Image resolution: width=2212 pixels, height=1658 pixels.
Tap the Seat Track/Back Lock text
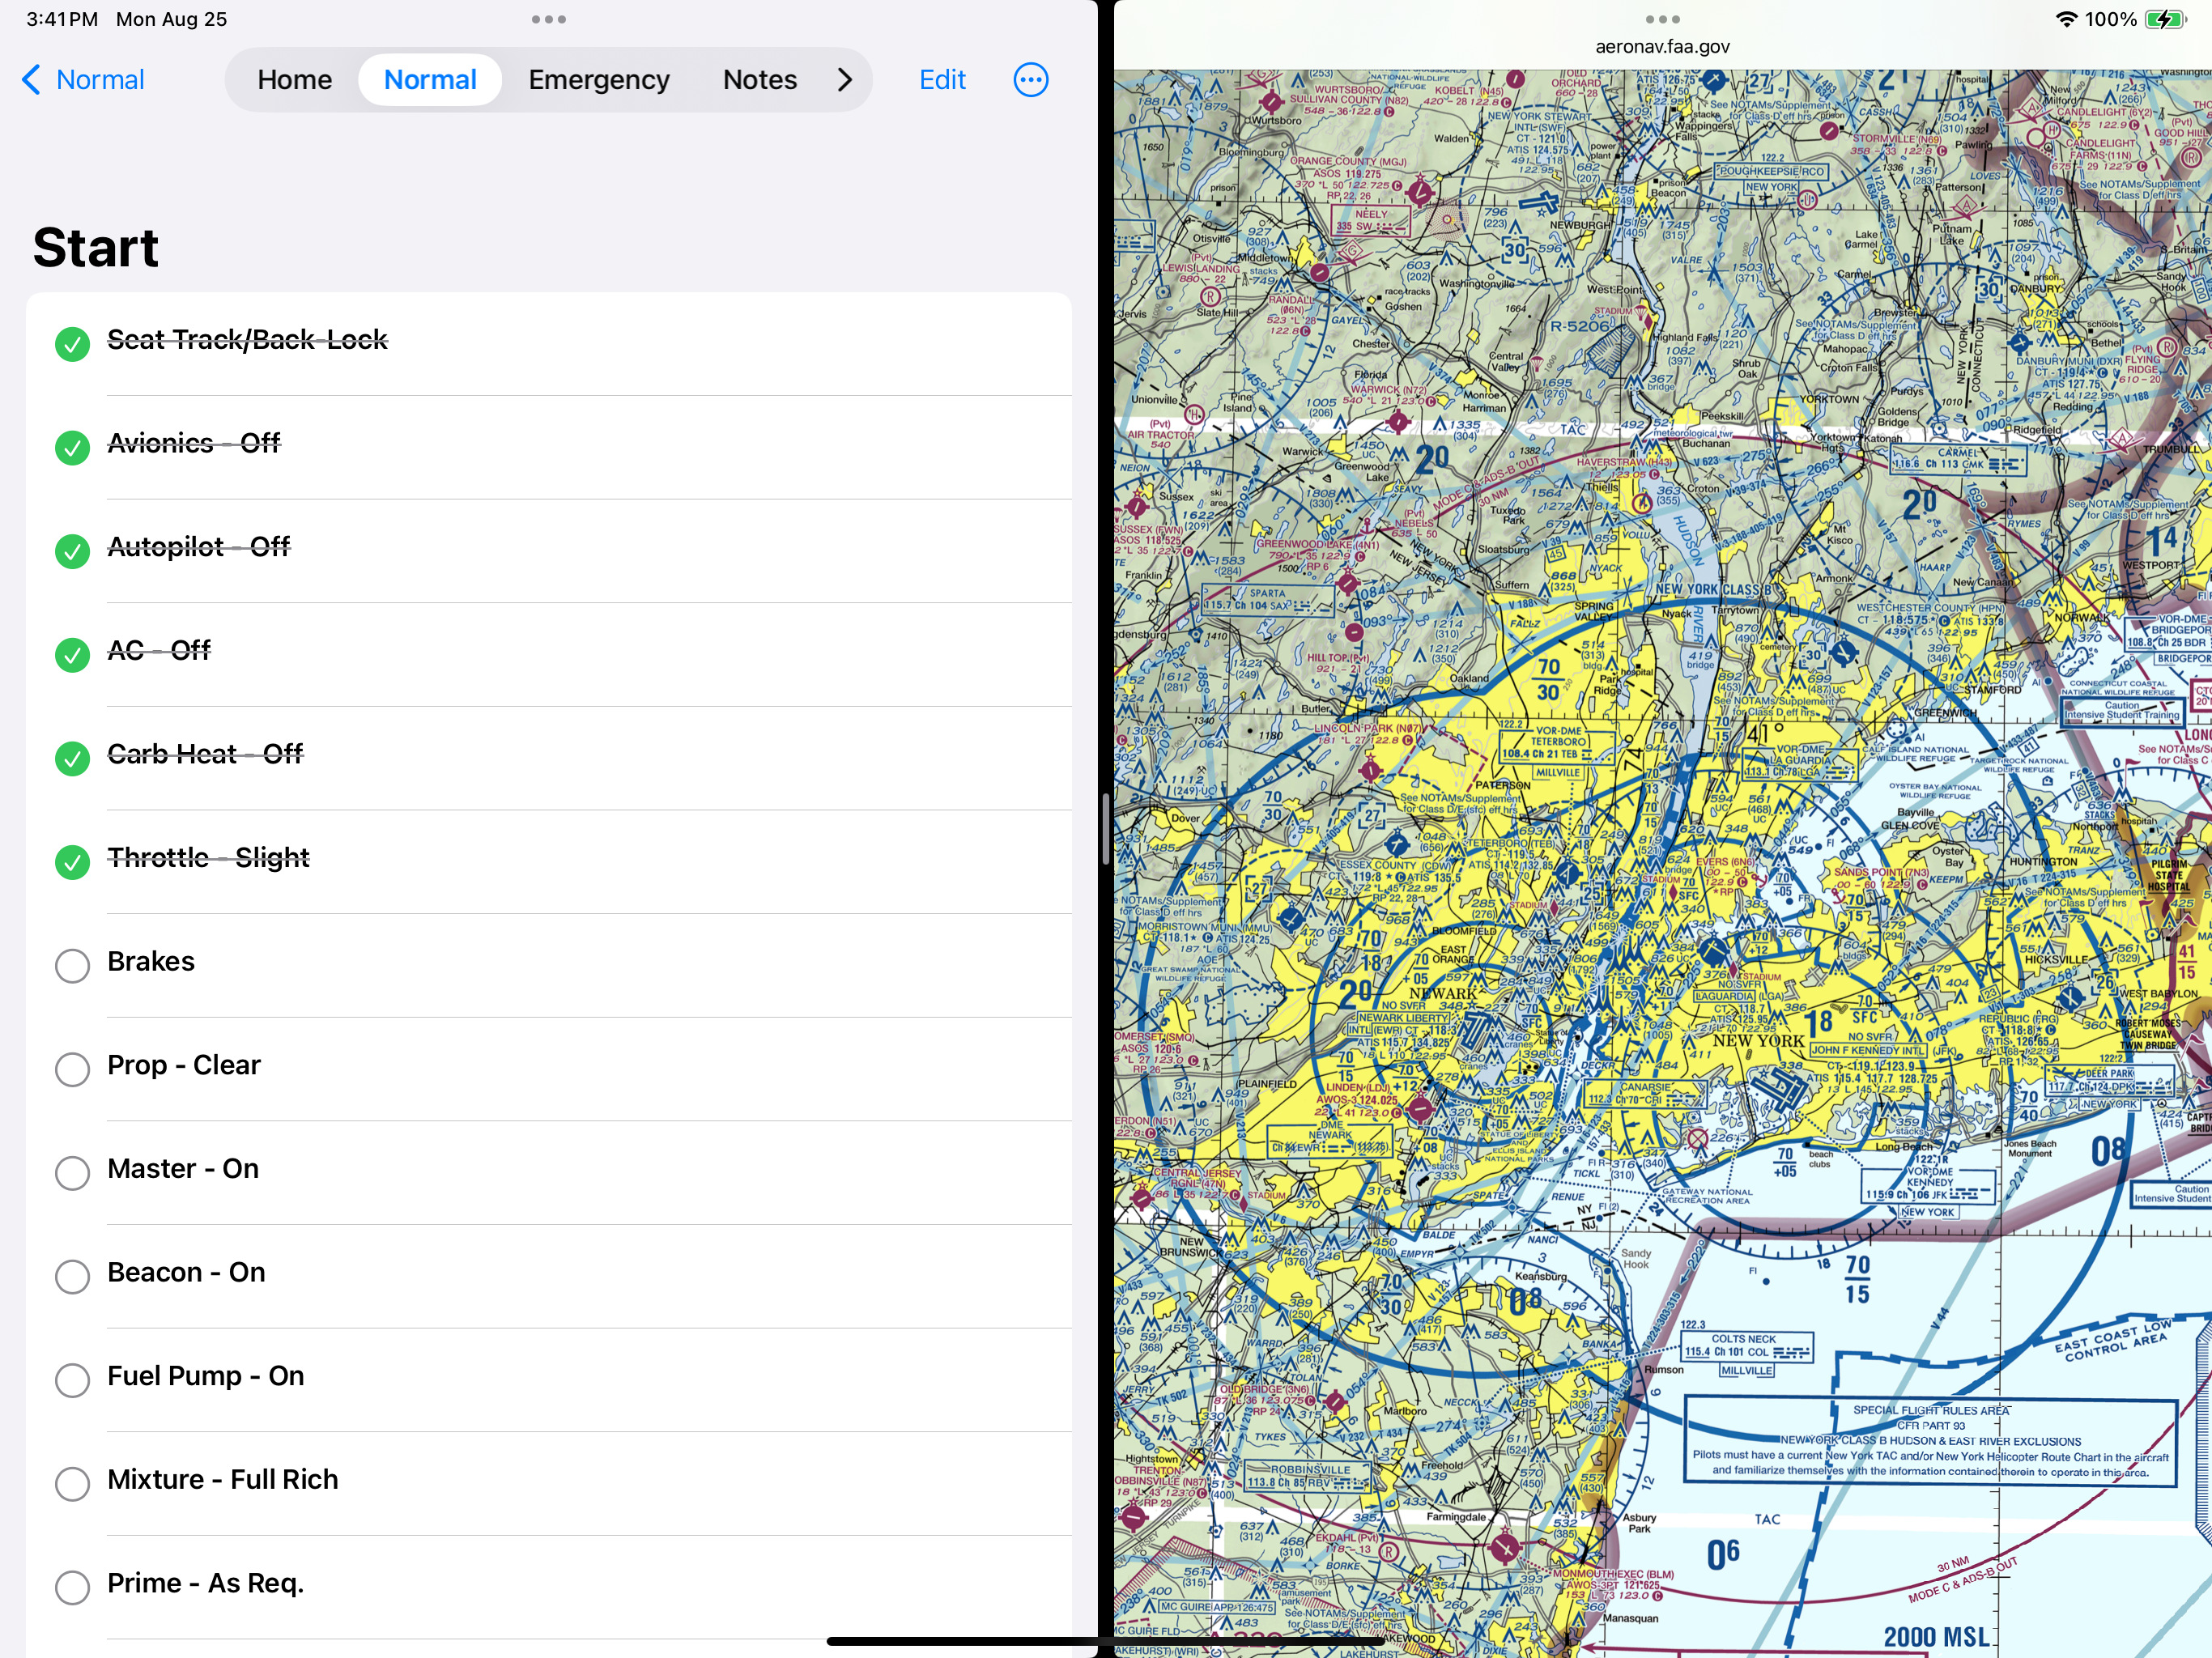[247, 340]
